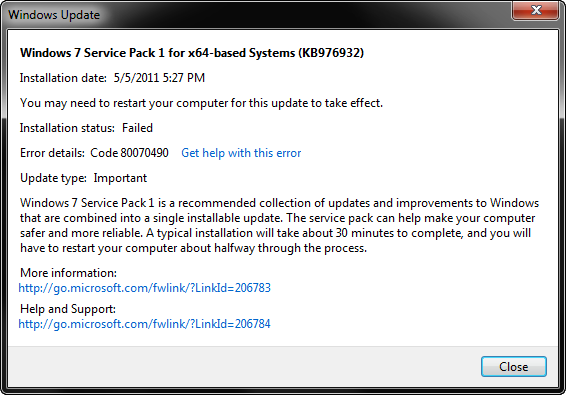Click the Close button at dialog bottom

[514, 366]
